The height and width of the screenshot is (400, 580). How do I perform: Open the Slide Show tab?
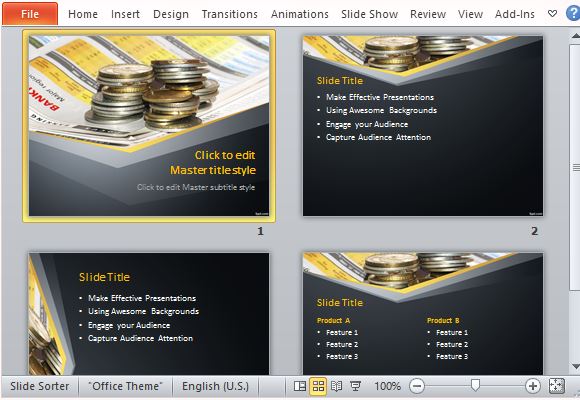pyautogui.click(x=370, y=14)
